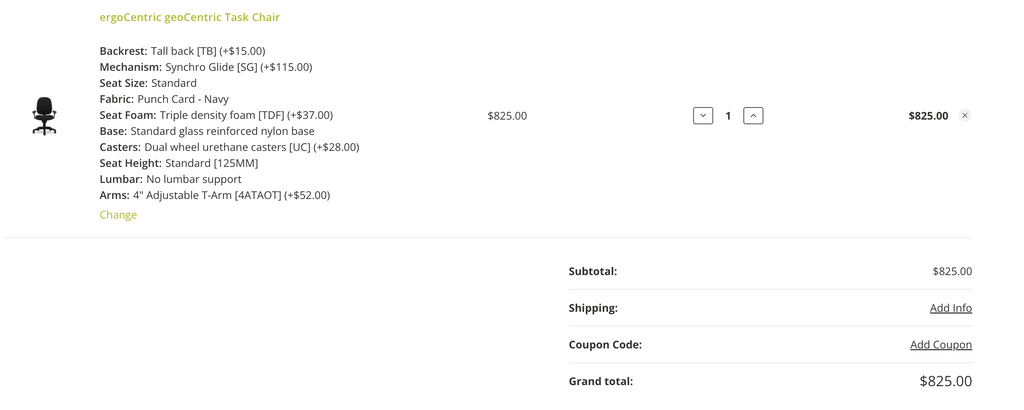The height and width of the screenshot is (410, 1024).
Task: Click the bold item total $825.00
Action: click(928, 116)
